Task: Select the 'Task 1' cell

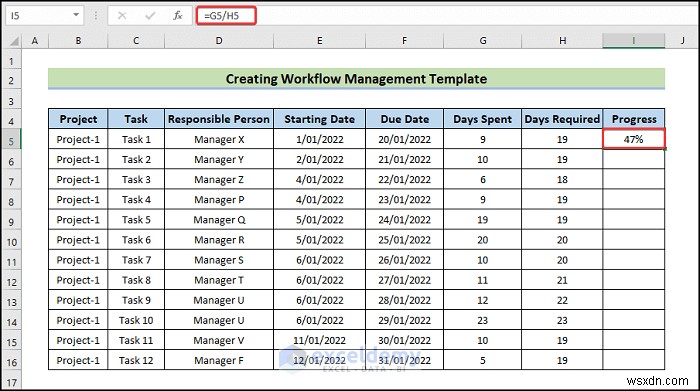Action: (x=136, y=139)
